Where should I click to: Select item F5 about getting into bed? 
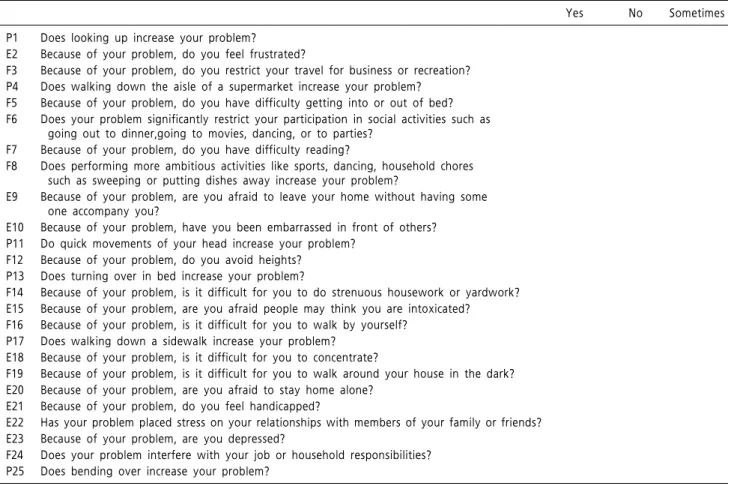click(247, 103)
